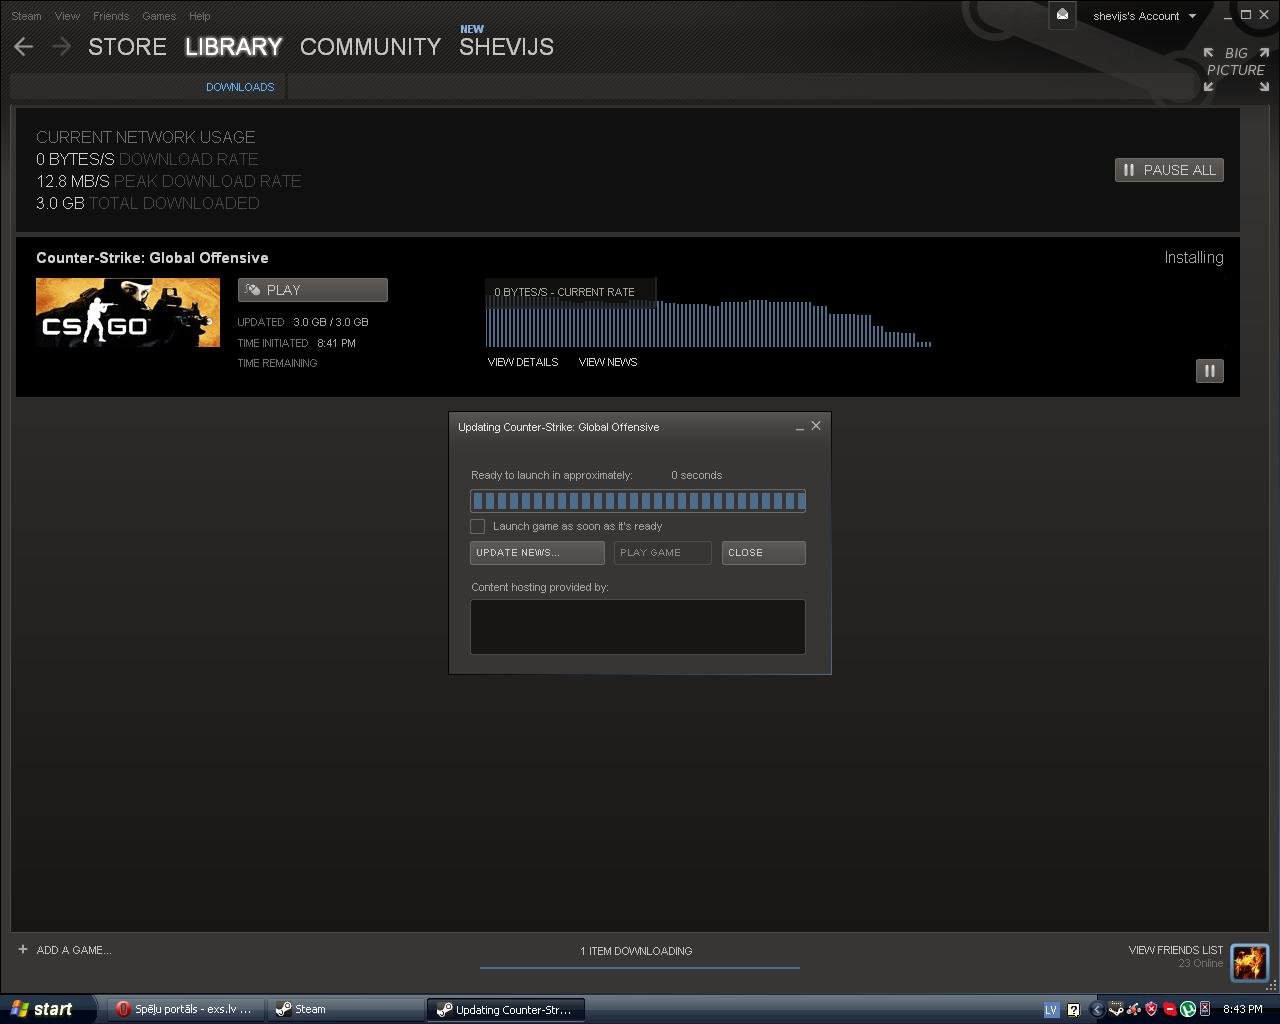Click the 8:43 PM system clock
Viewport: 1280px width, 1024px height.
tap(1243, 1009)
